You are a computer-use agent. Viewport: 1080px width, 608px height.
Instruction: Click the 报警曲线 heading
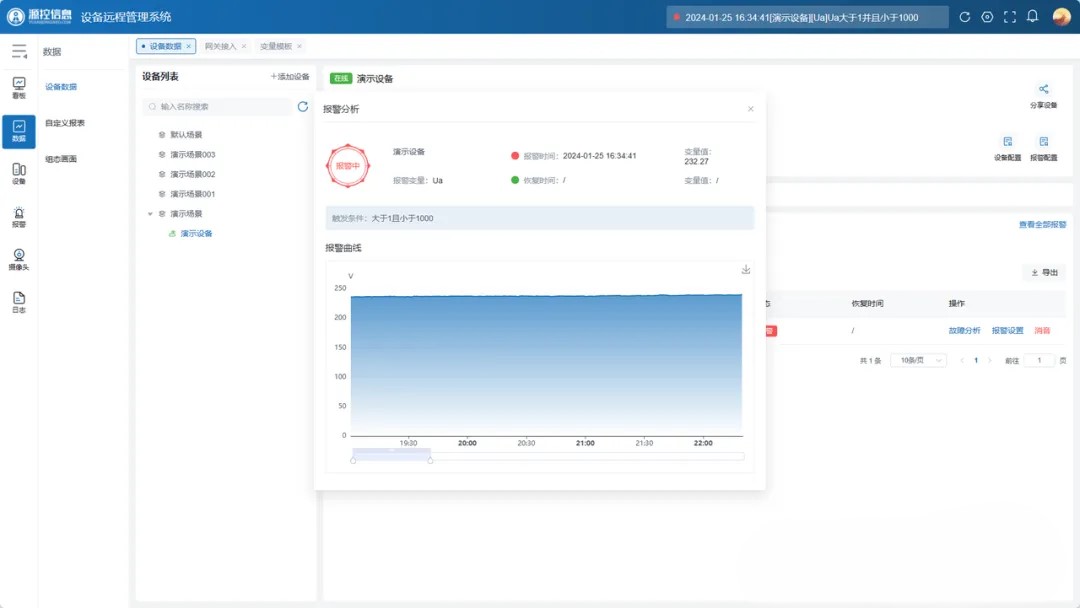(x=343, y=248)
